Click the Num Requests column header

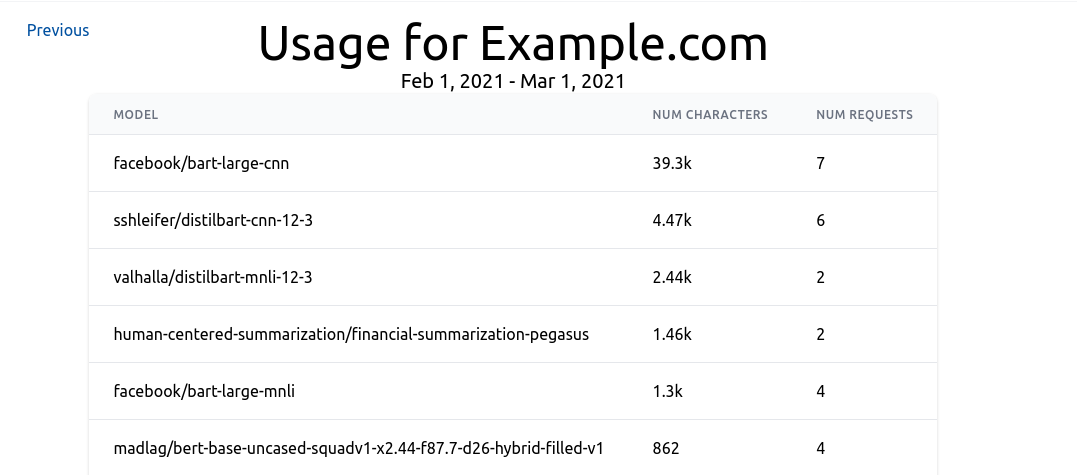[x=864, y=115]
